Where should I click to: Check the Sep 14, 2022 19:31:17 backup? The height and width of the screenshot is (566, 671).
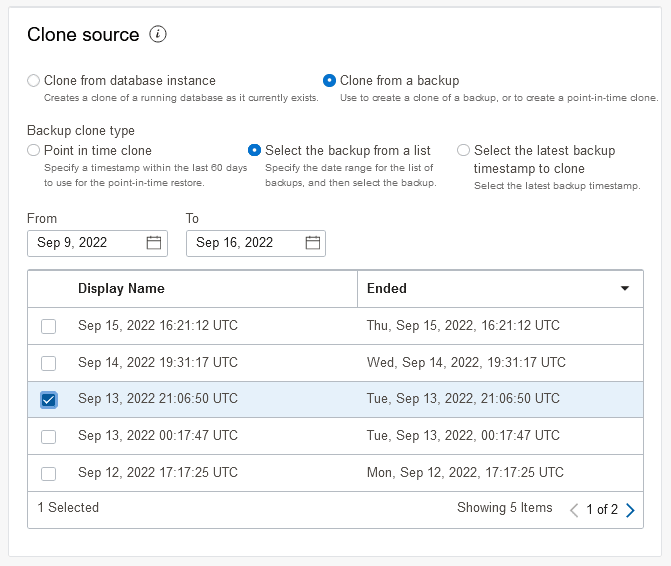49,363
